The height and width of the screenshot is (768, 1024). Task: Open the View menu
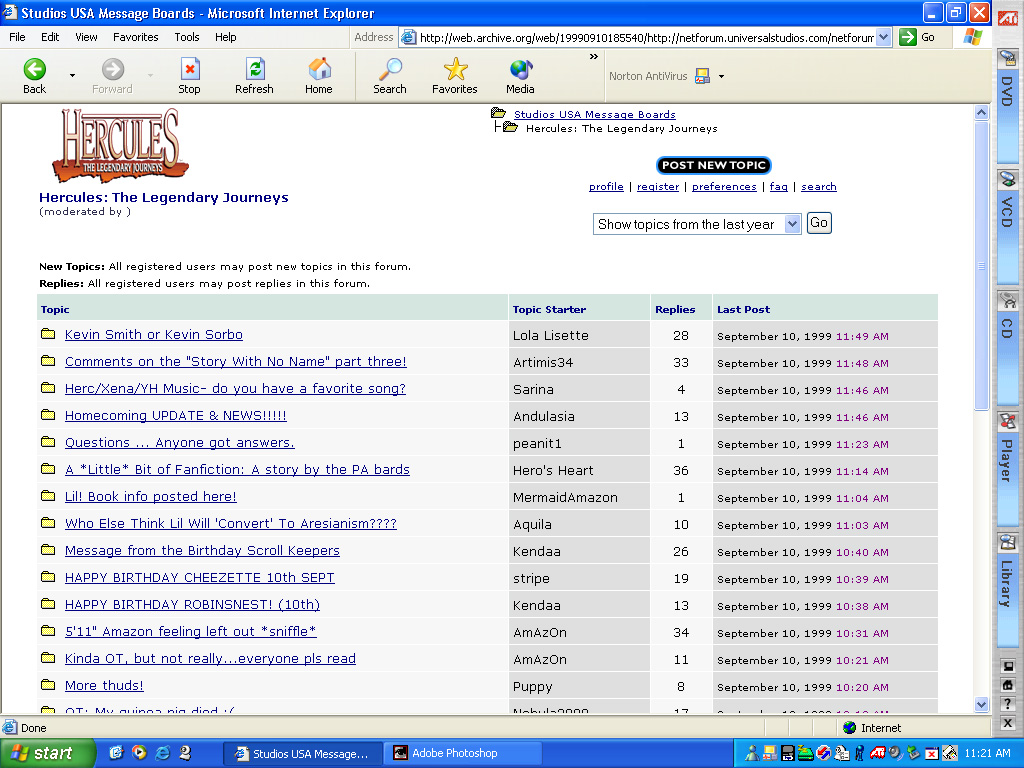[x=86, y=37]
